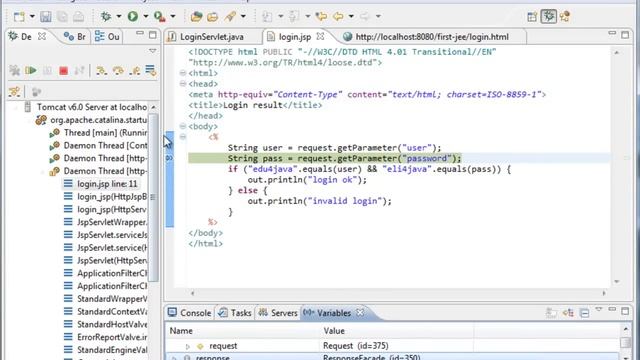This screenshot has width=640, height=360.
Task: Click the Step Over icon
Action: (x=118, y=71)
